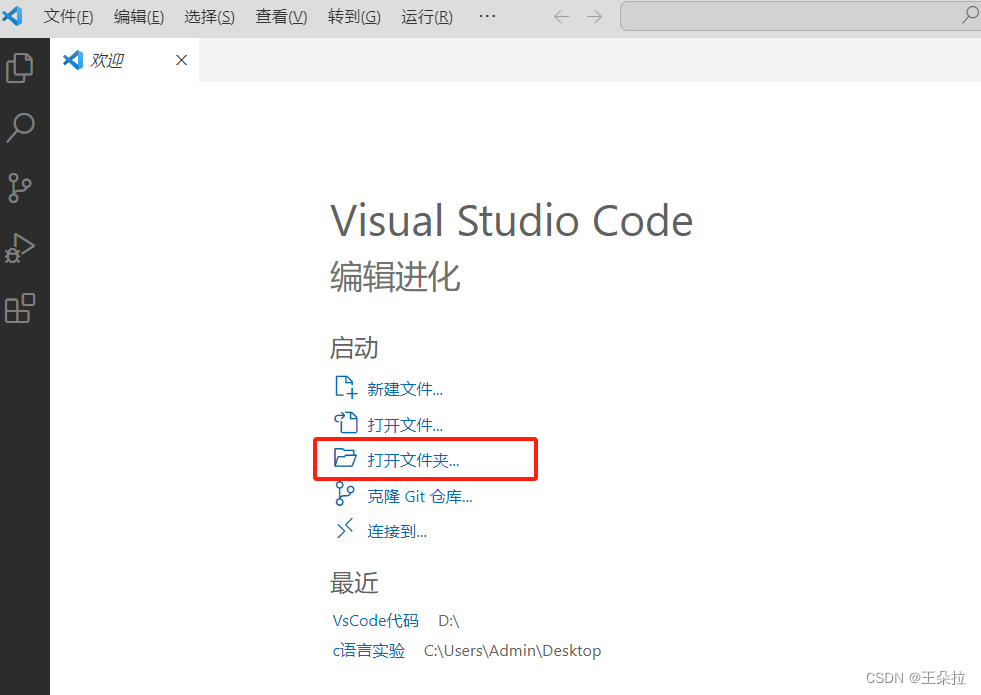Open Run and Debug view
The width and height of the screenshot is (981, 695).
(20, 248)
